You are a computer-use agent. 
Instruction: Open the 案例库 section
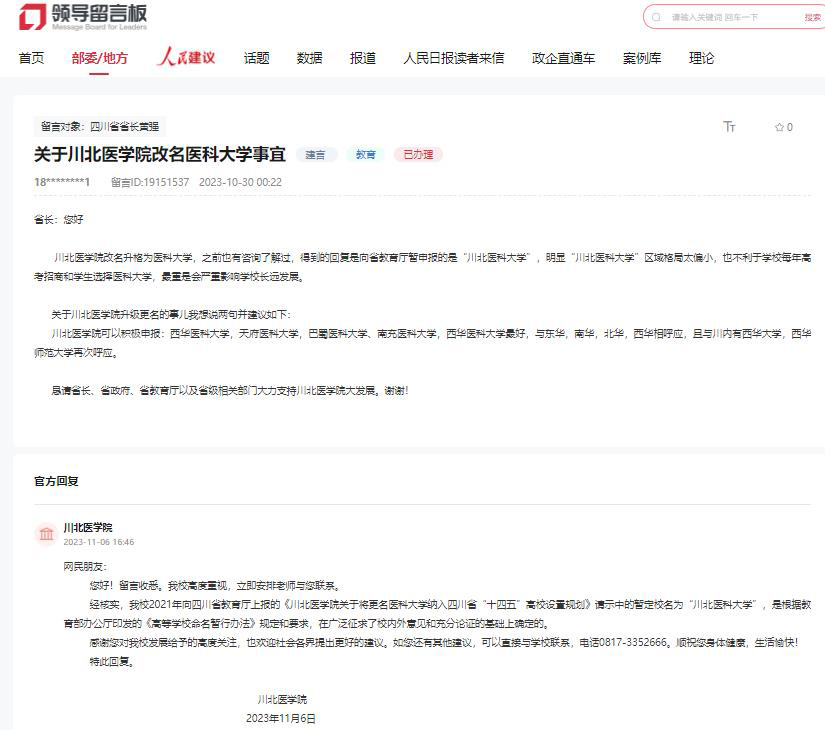point(640,57)
